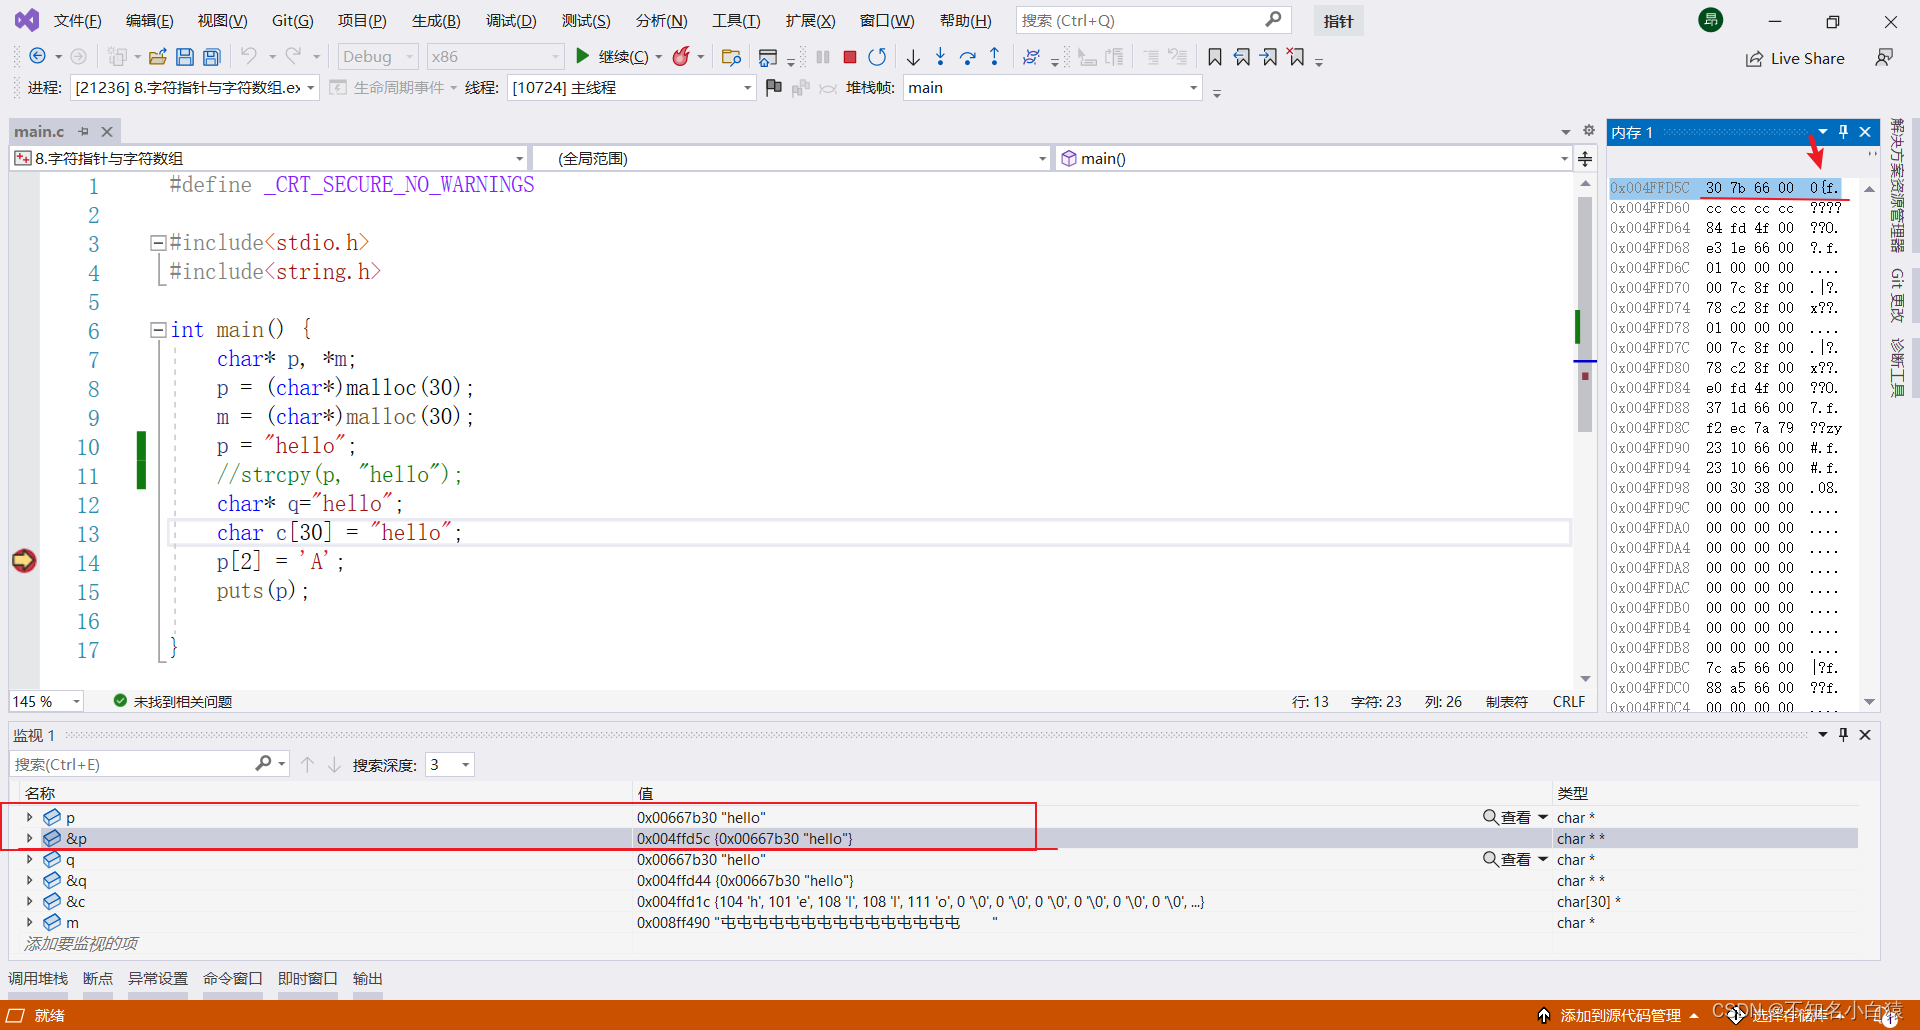Screen dimensions: 1920x1030
Task: Open the x86 platform dropdown
Action: (x=495, y=57)
